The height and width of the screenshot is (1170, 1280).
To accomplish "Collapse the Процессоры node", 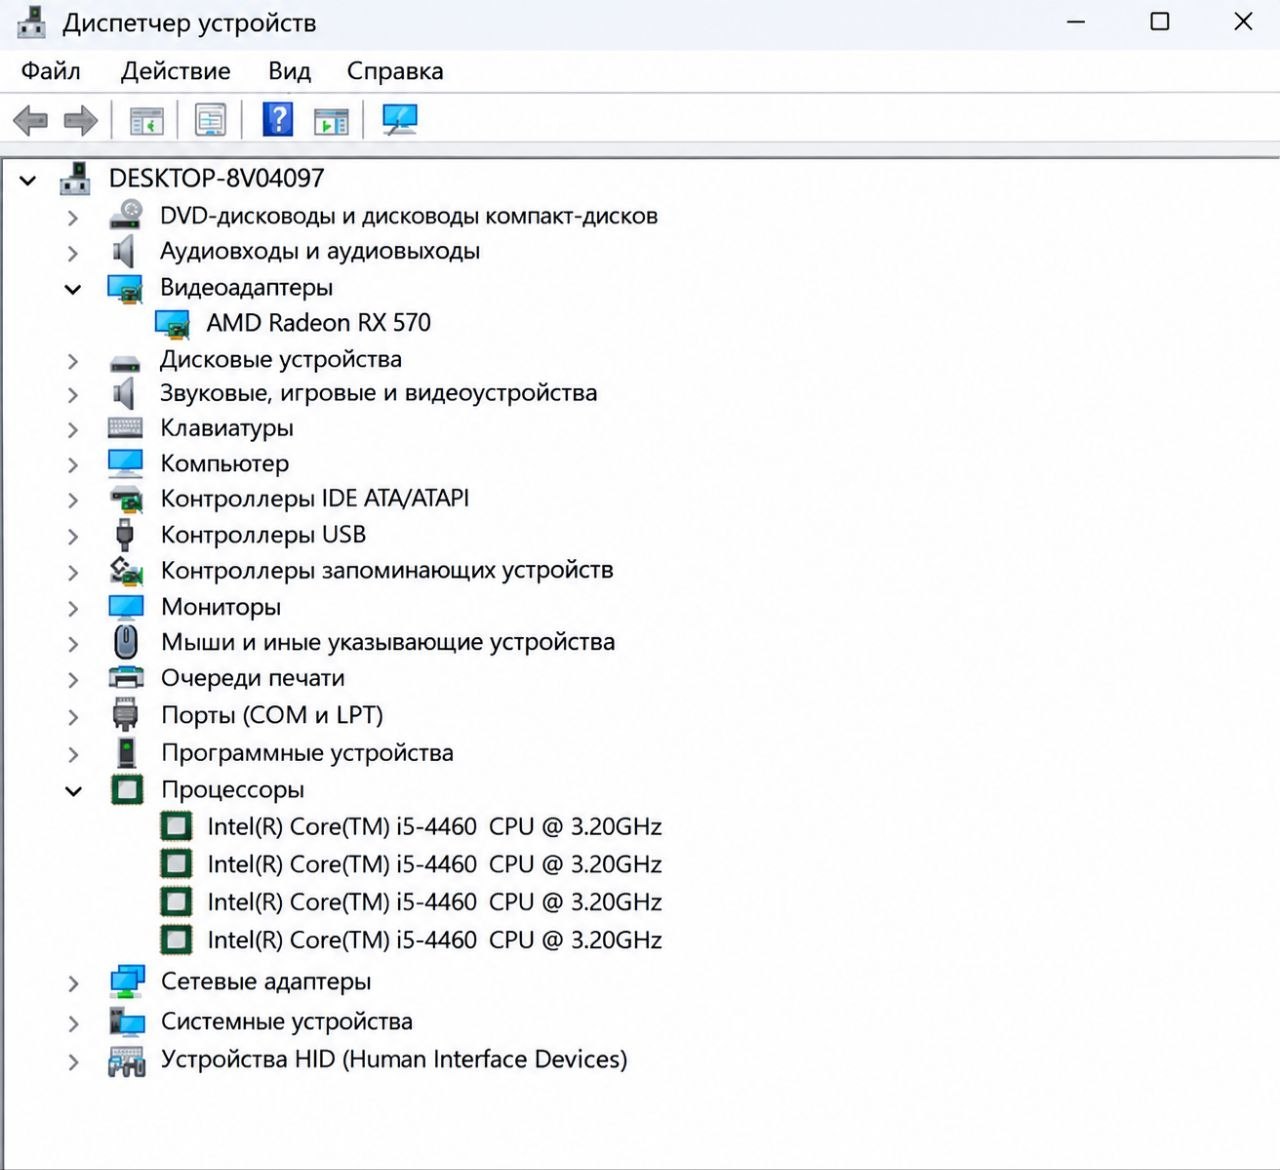I will [72, 791].
